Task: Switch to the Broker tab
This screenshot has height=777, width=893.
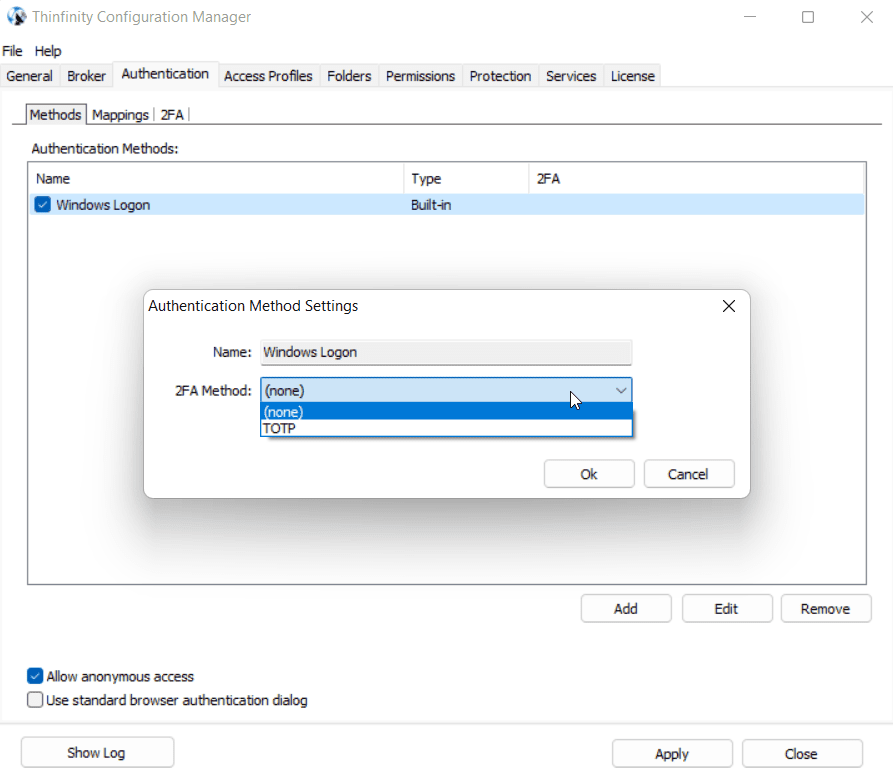Action: click(x=87, y=76)
